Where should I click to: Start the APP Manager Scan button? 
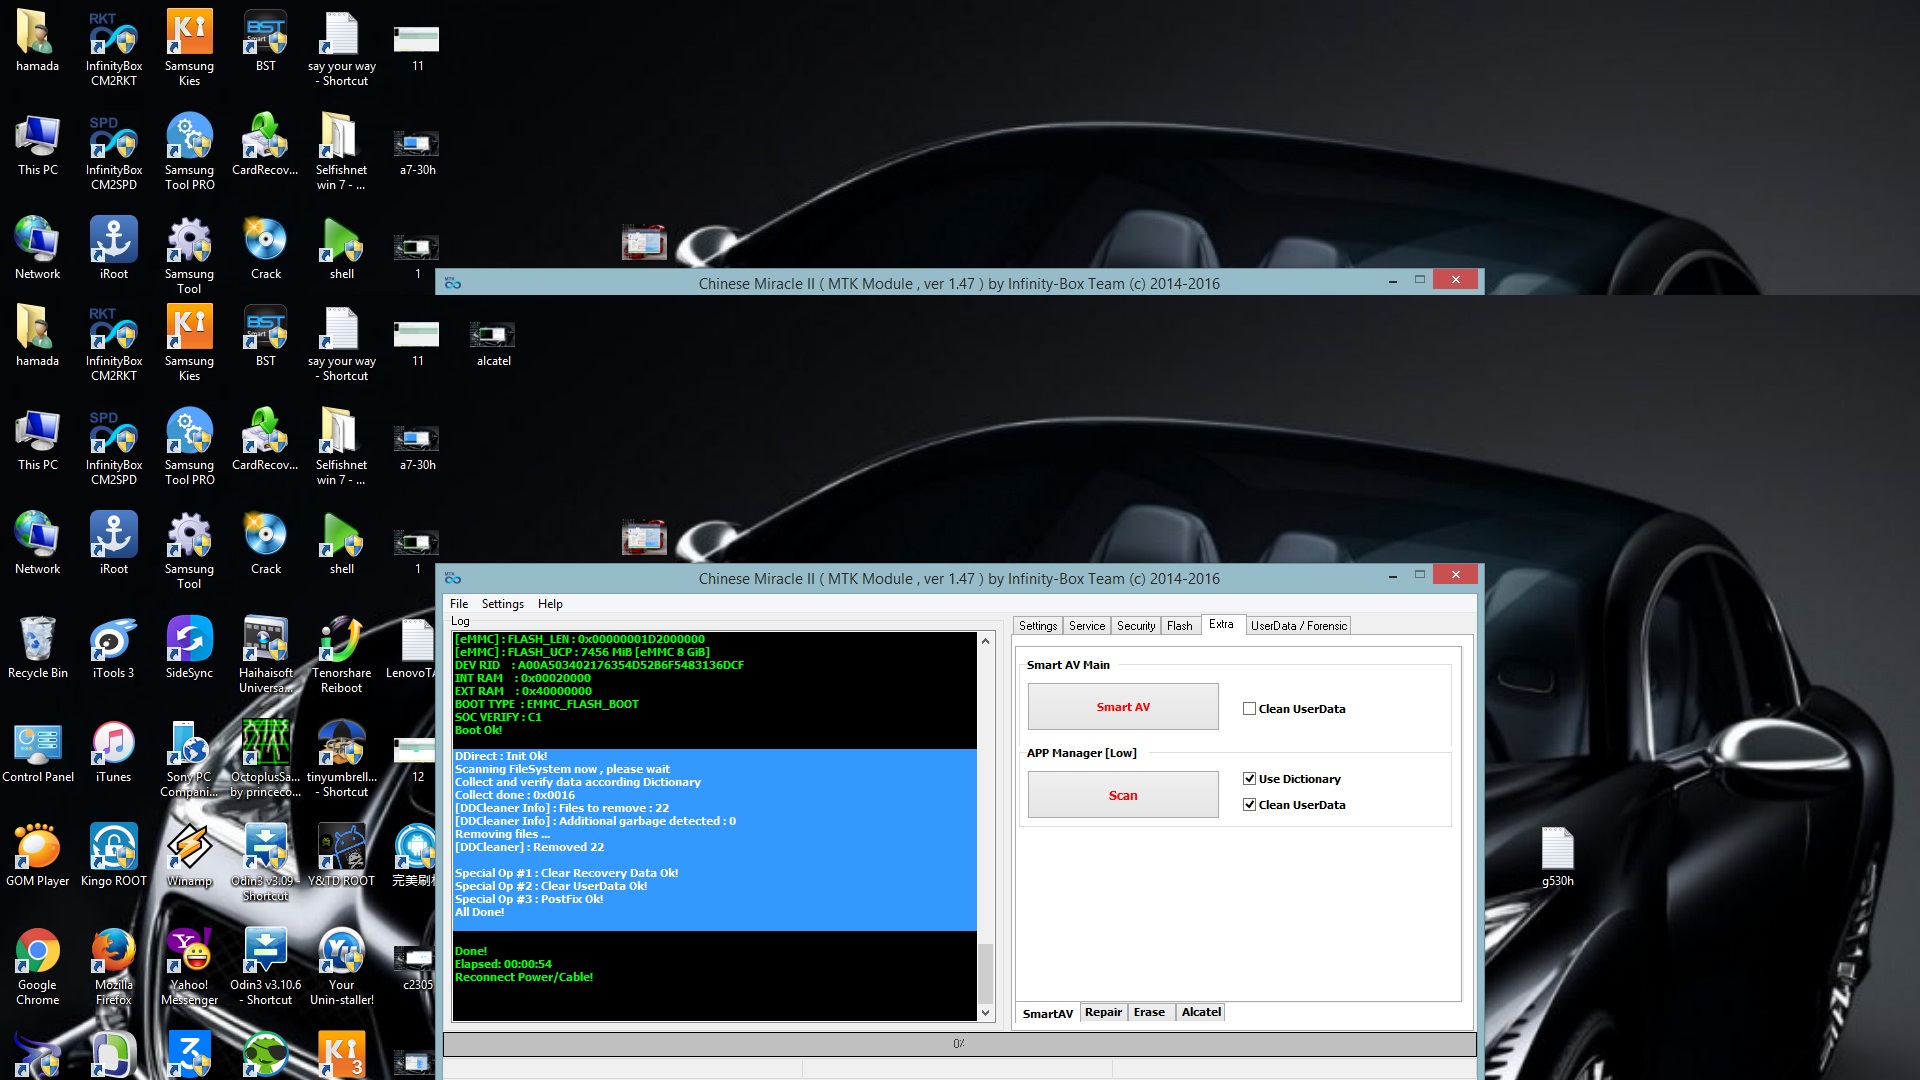(x=1123, y=795)
